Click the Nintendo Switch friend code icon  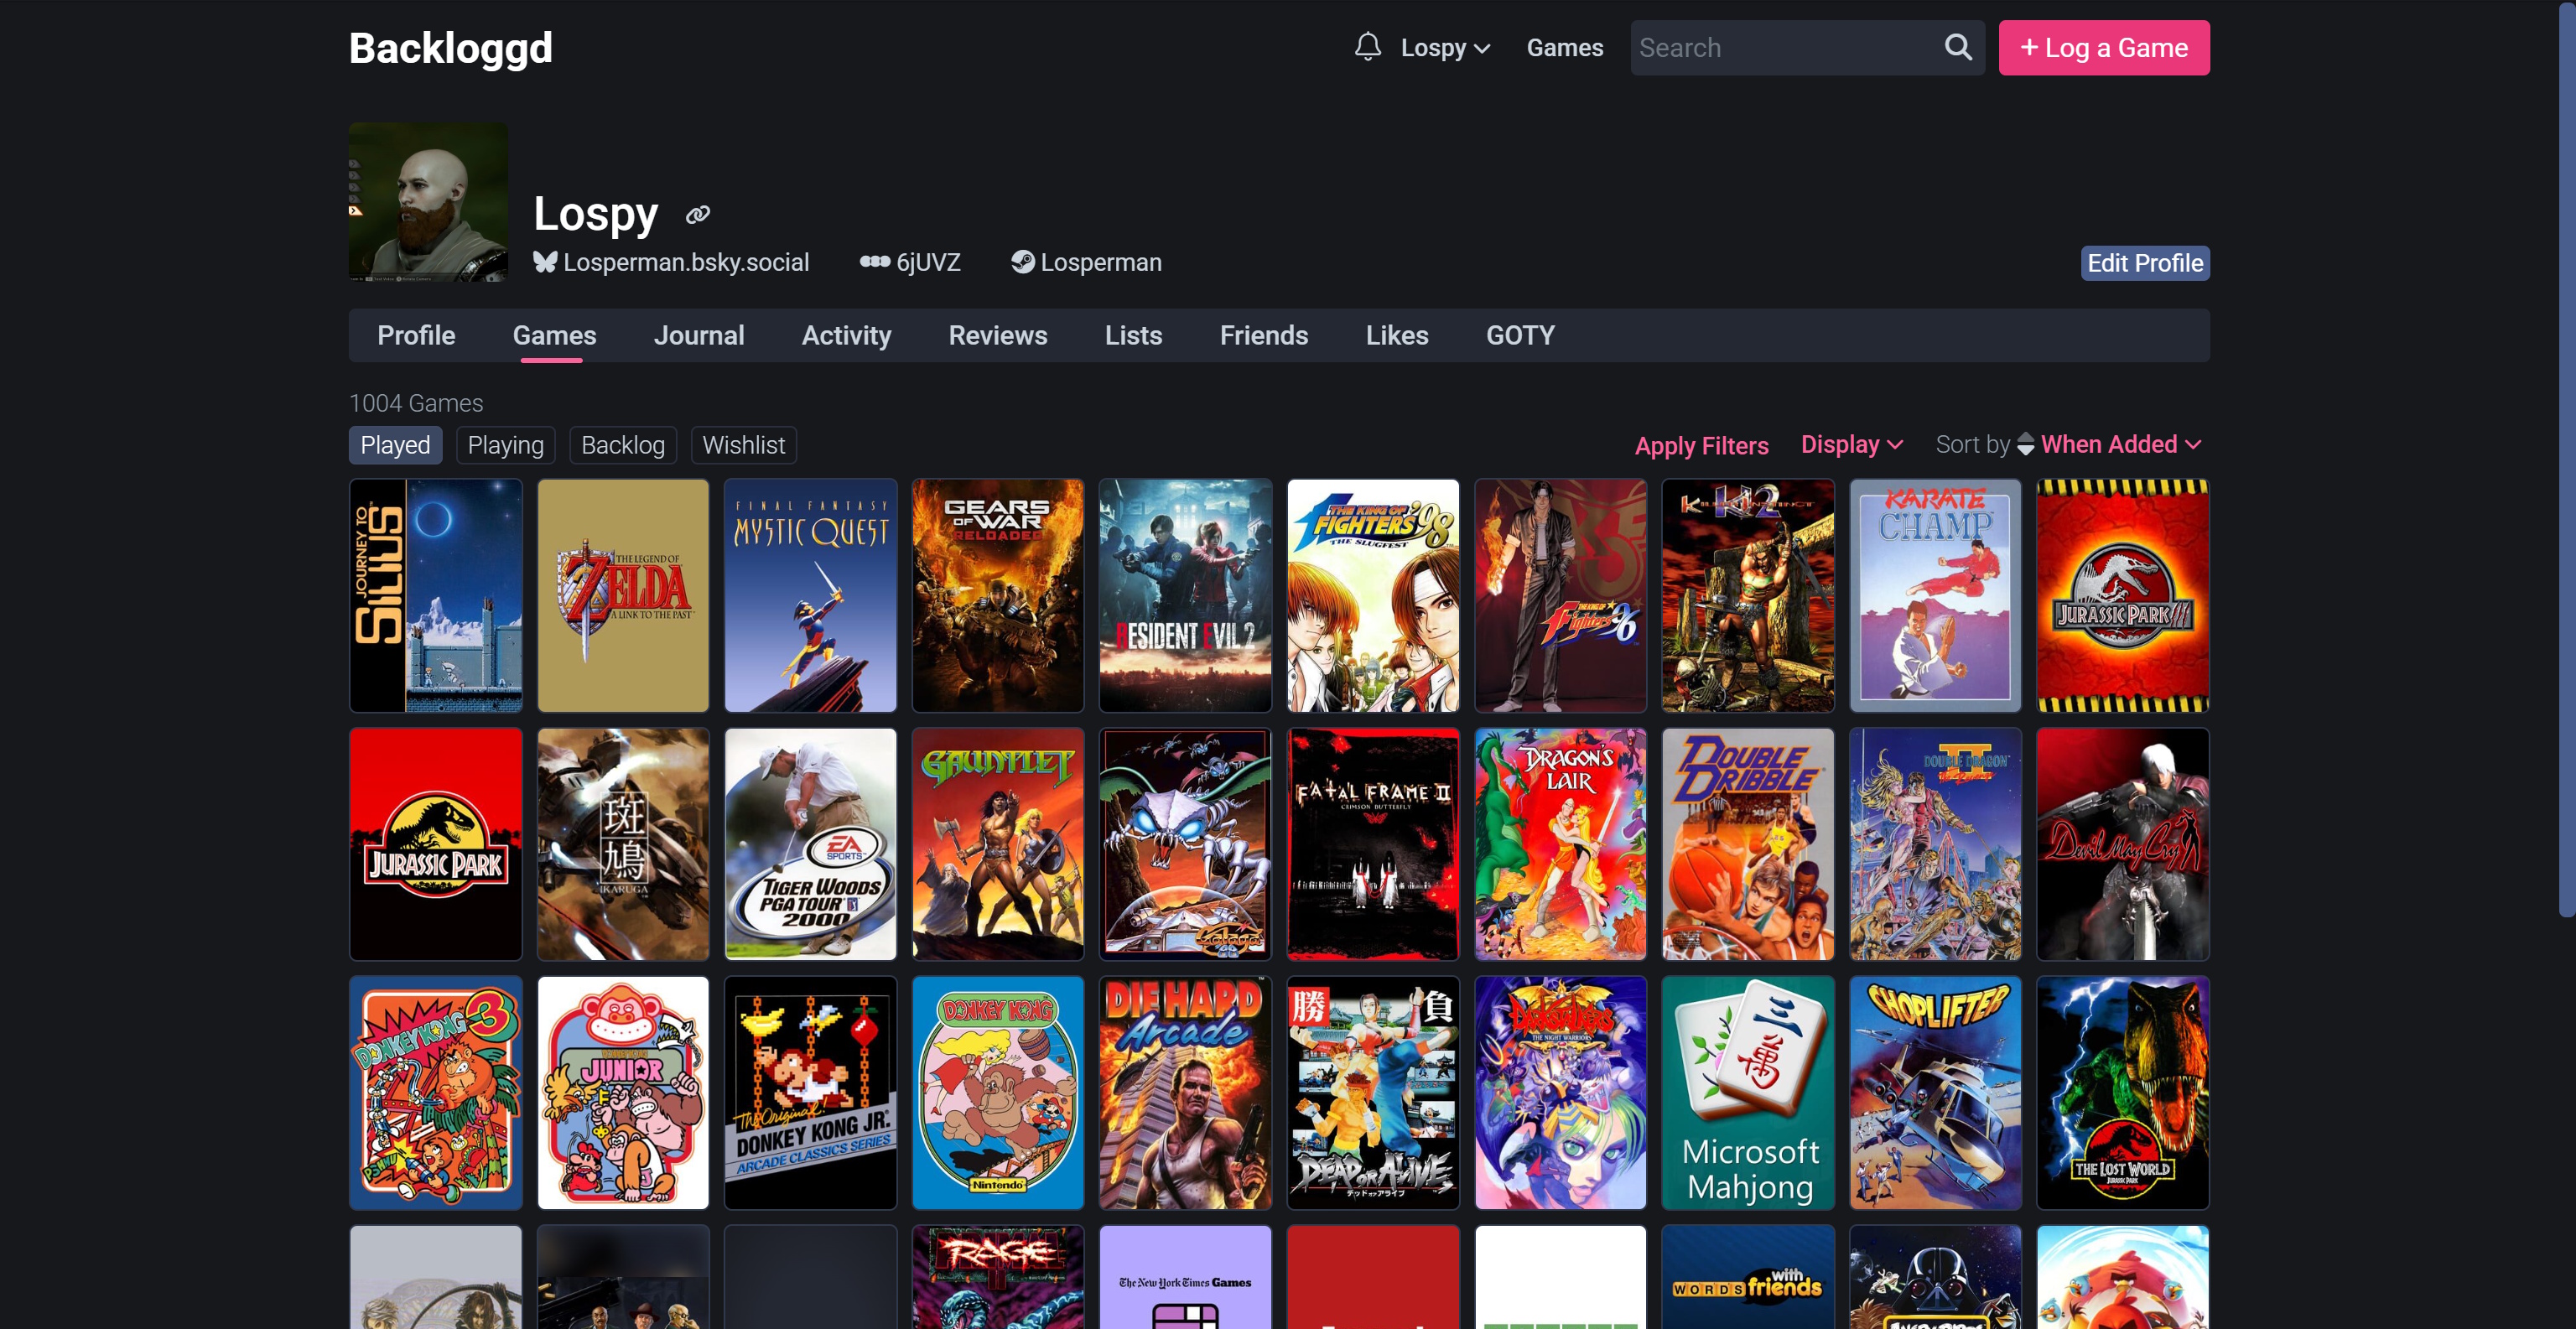[x=874, y=262]
